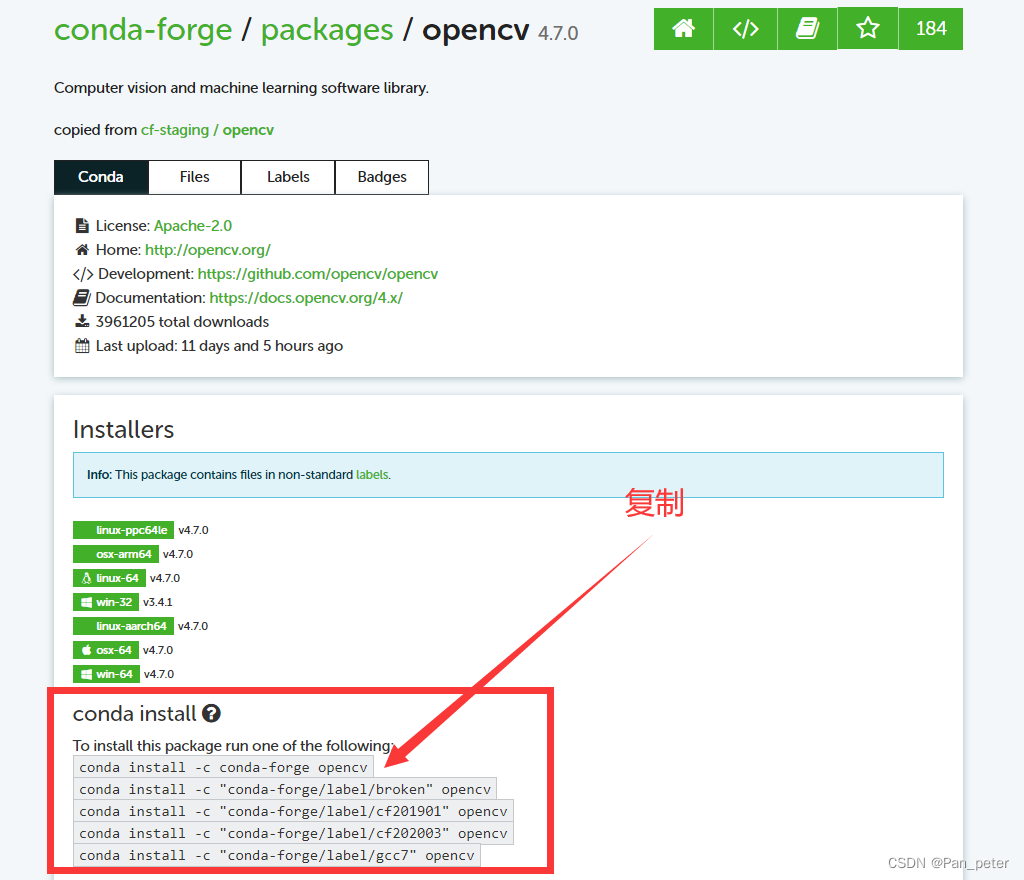Viewport: 1024px width, 880px height.
Task: Click the Installers heading
Action: 123,430
